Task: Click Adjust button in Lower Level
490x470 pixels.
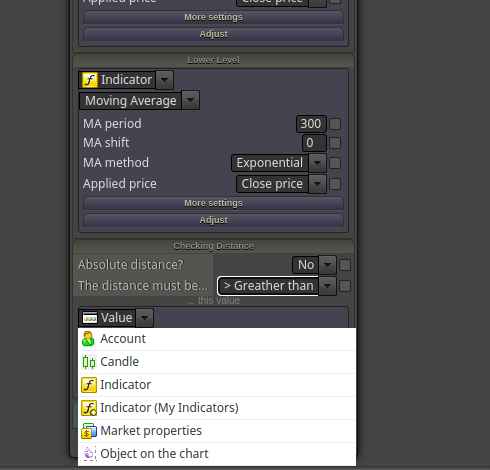Action: click(x=213, y=220)
